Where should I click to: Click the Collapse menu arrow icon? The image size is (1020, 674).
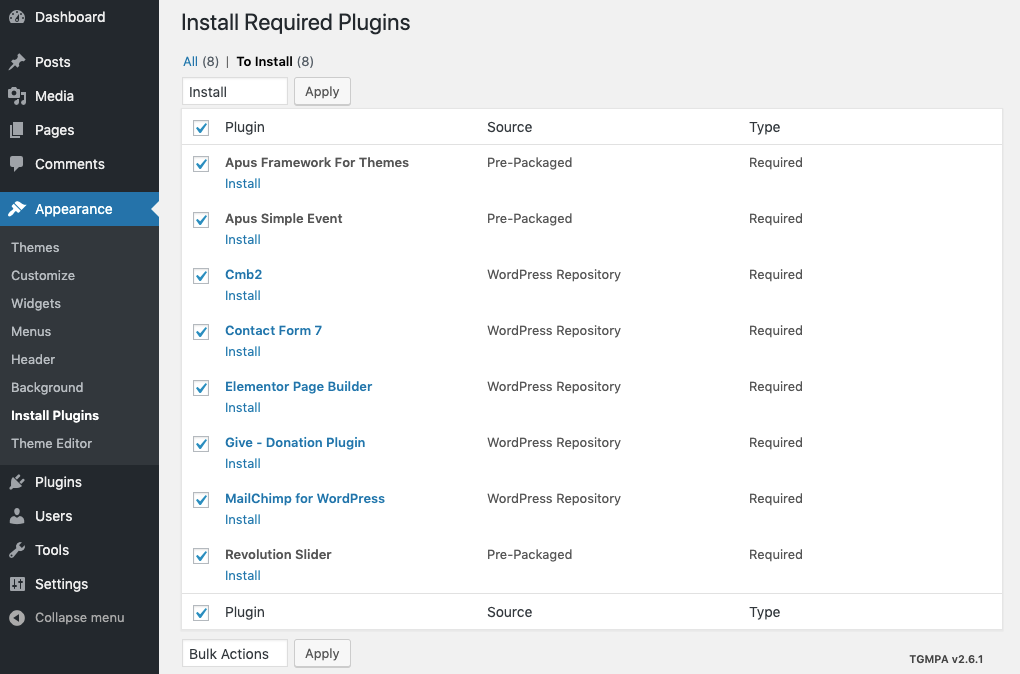[18, 617]
